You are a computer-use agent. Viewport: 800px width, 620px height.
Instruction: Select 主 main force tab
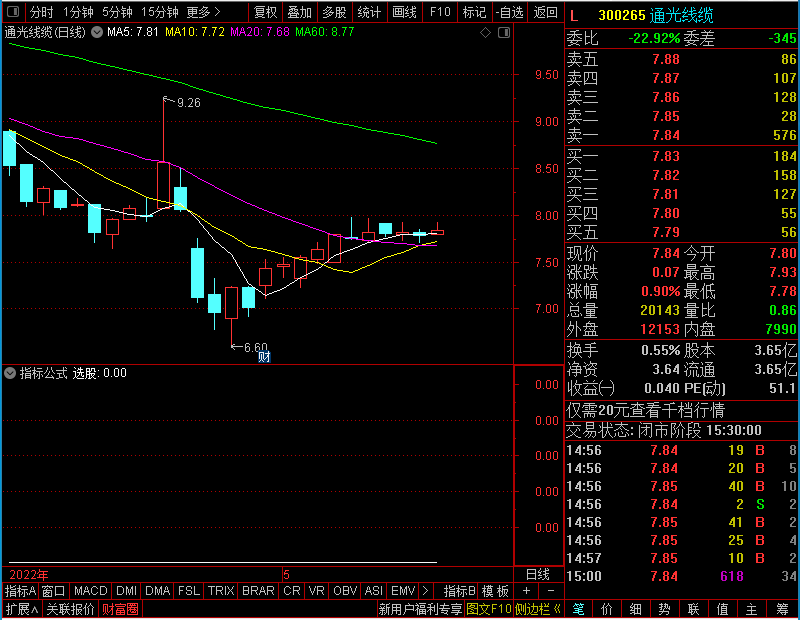pyautogui.click(x=752, y=609)
